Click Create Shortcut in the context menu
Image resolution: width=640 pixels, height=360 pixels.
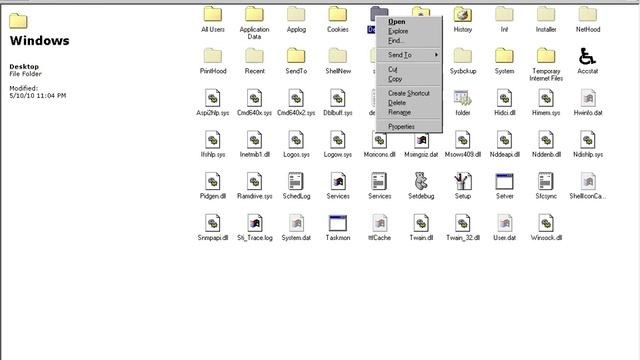(409, 93)
